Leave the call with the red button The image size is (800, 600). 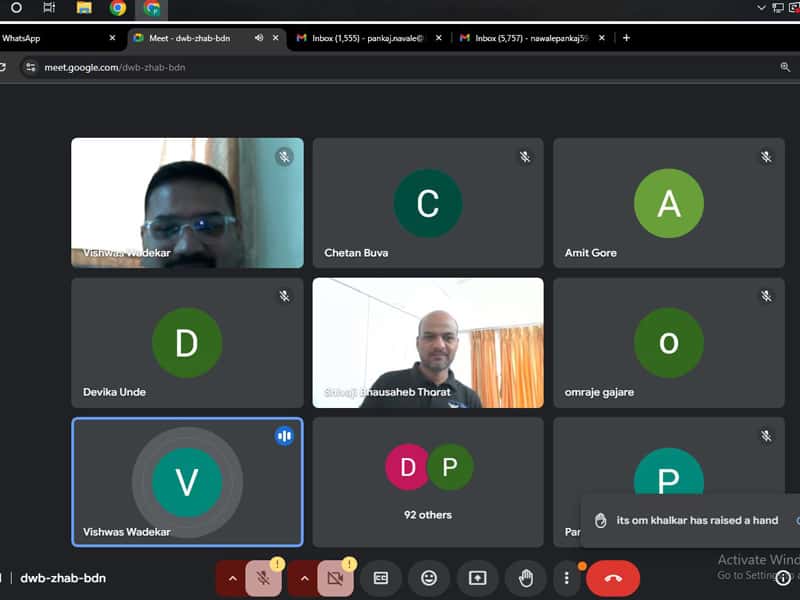pos(613,578)
